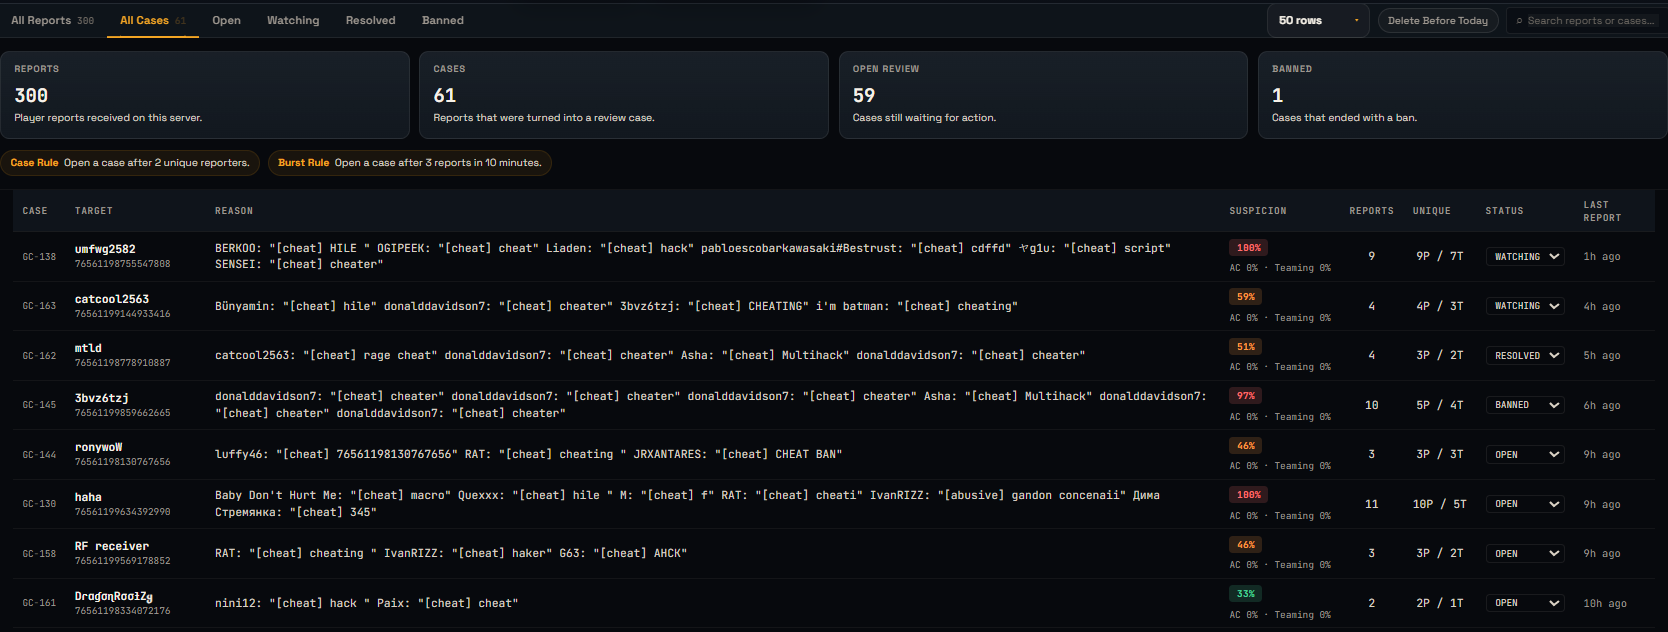Open the Banned tab
The width and height of the screenshot is (1668, 632).
pos(443,20)
